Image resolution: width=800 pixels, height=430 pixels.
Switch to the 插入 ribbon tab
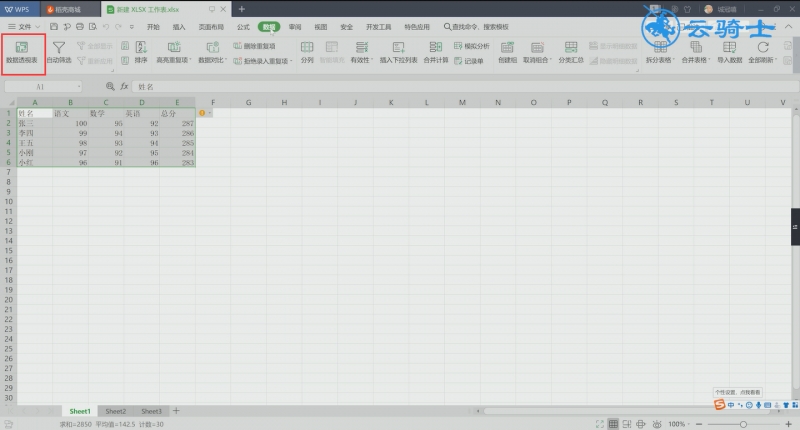pos(179,27)
